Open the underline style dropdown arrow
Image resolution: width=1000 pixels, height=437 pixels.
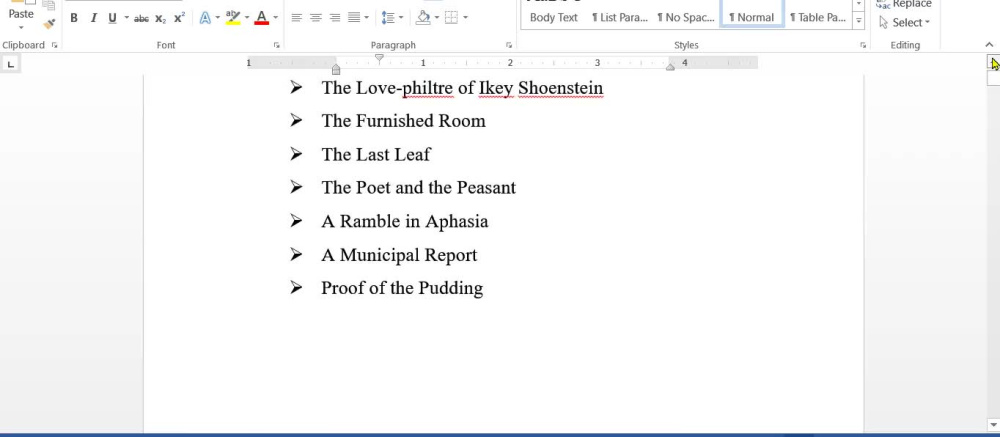[126, 18]
